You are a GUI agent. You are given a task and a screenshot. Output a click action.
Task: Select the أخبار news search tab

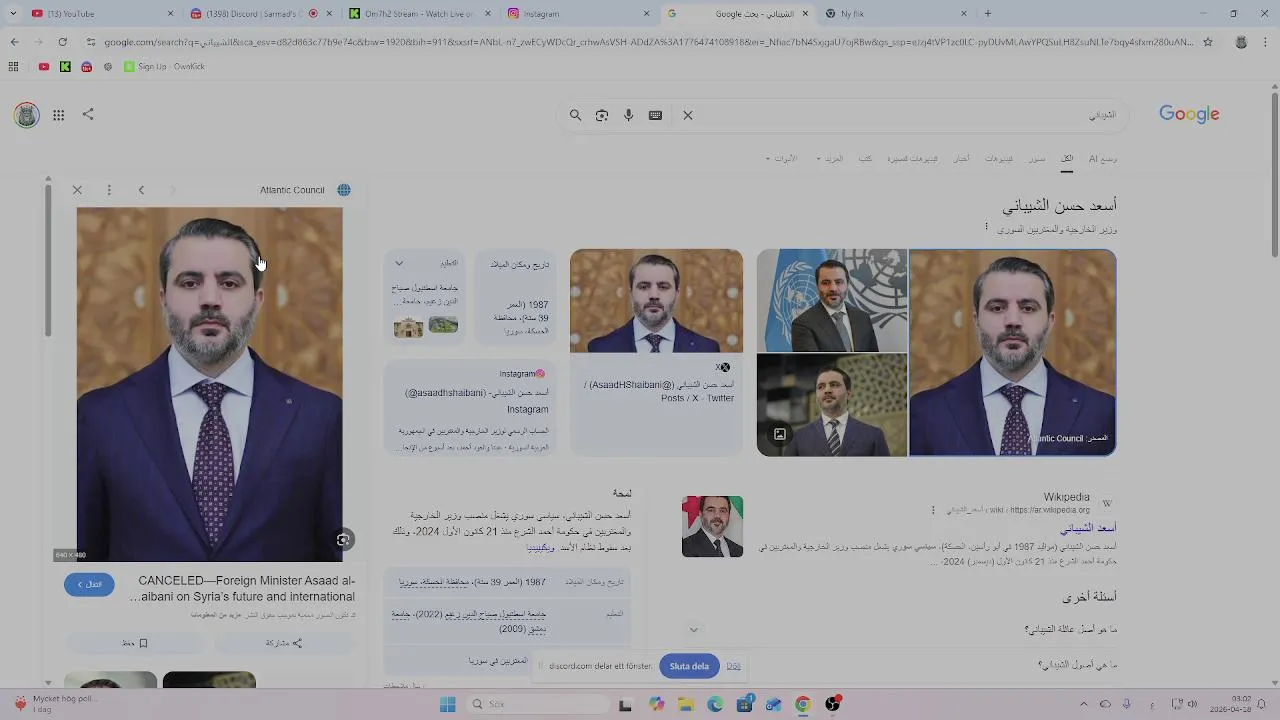(x=961, y=159)
